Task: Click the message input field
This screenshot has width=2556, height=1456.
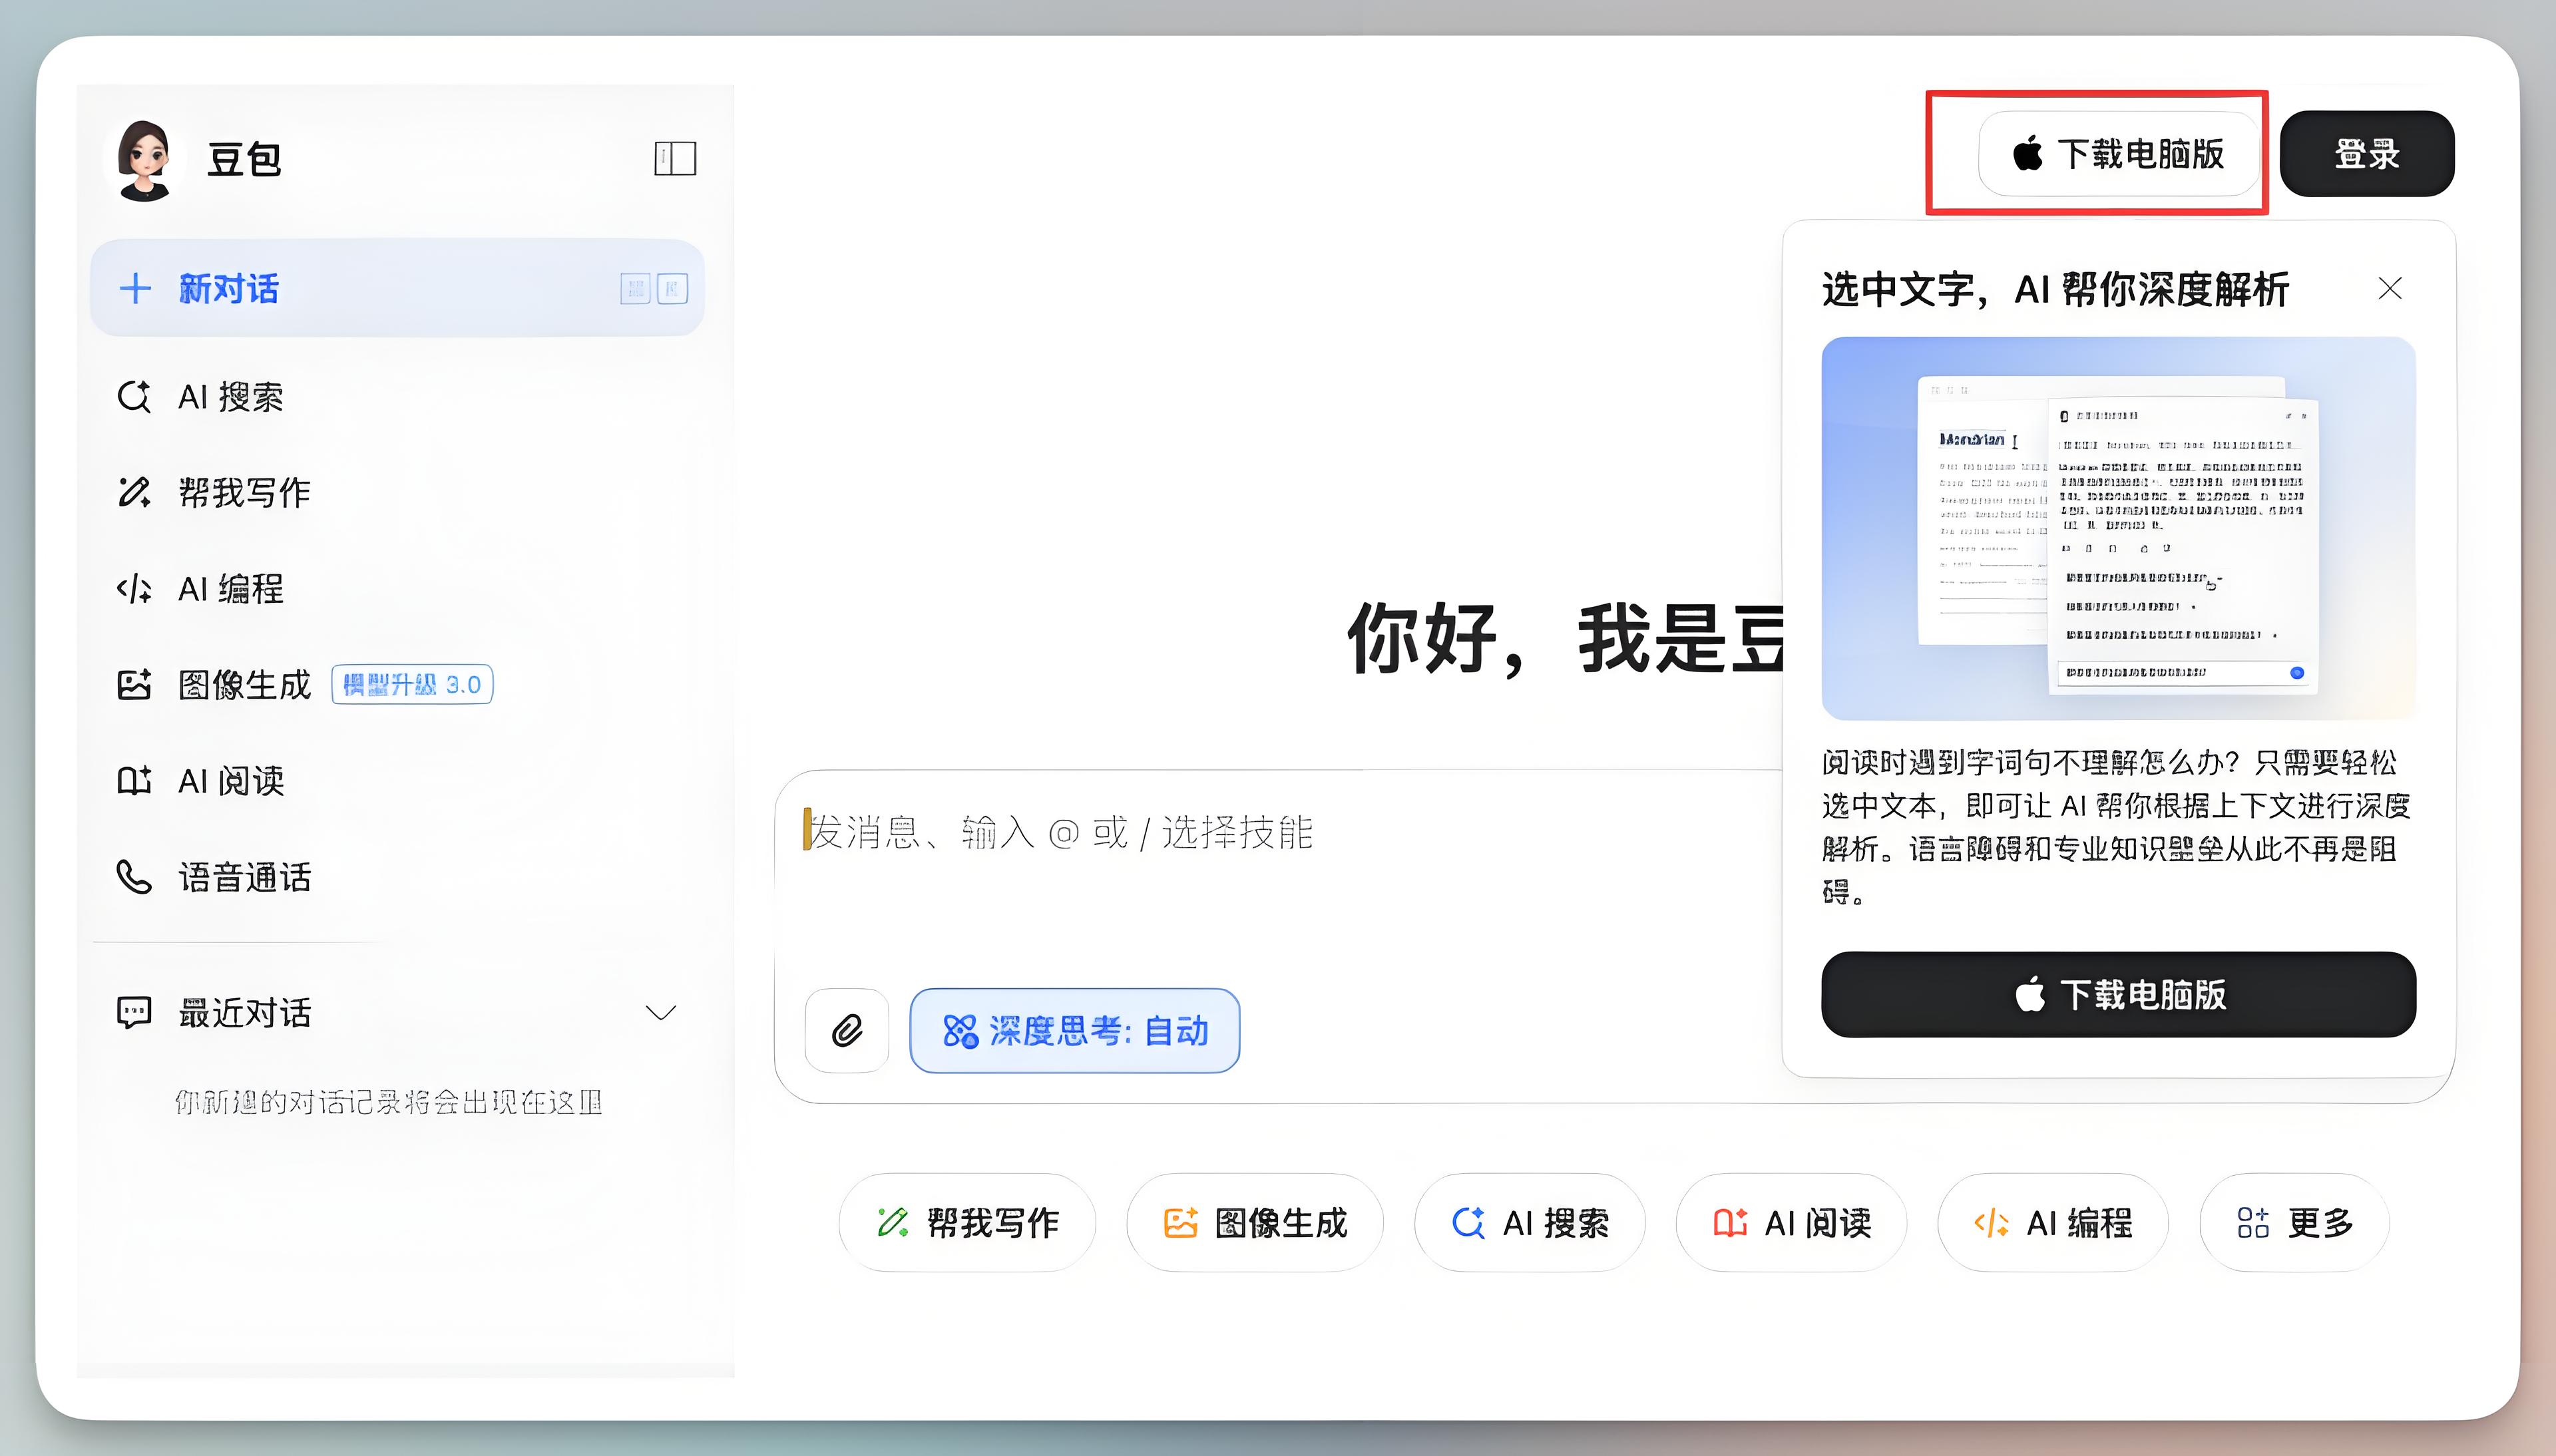Action: (1200, 833)
